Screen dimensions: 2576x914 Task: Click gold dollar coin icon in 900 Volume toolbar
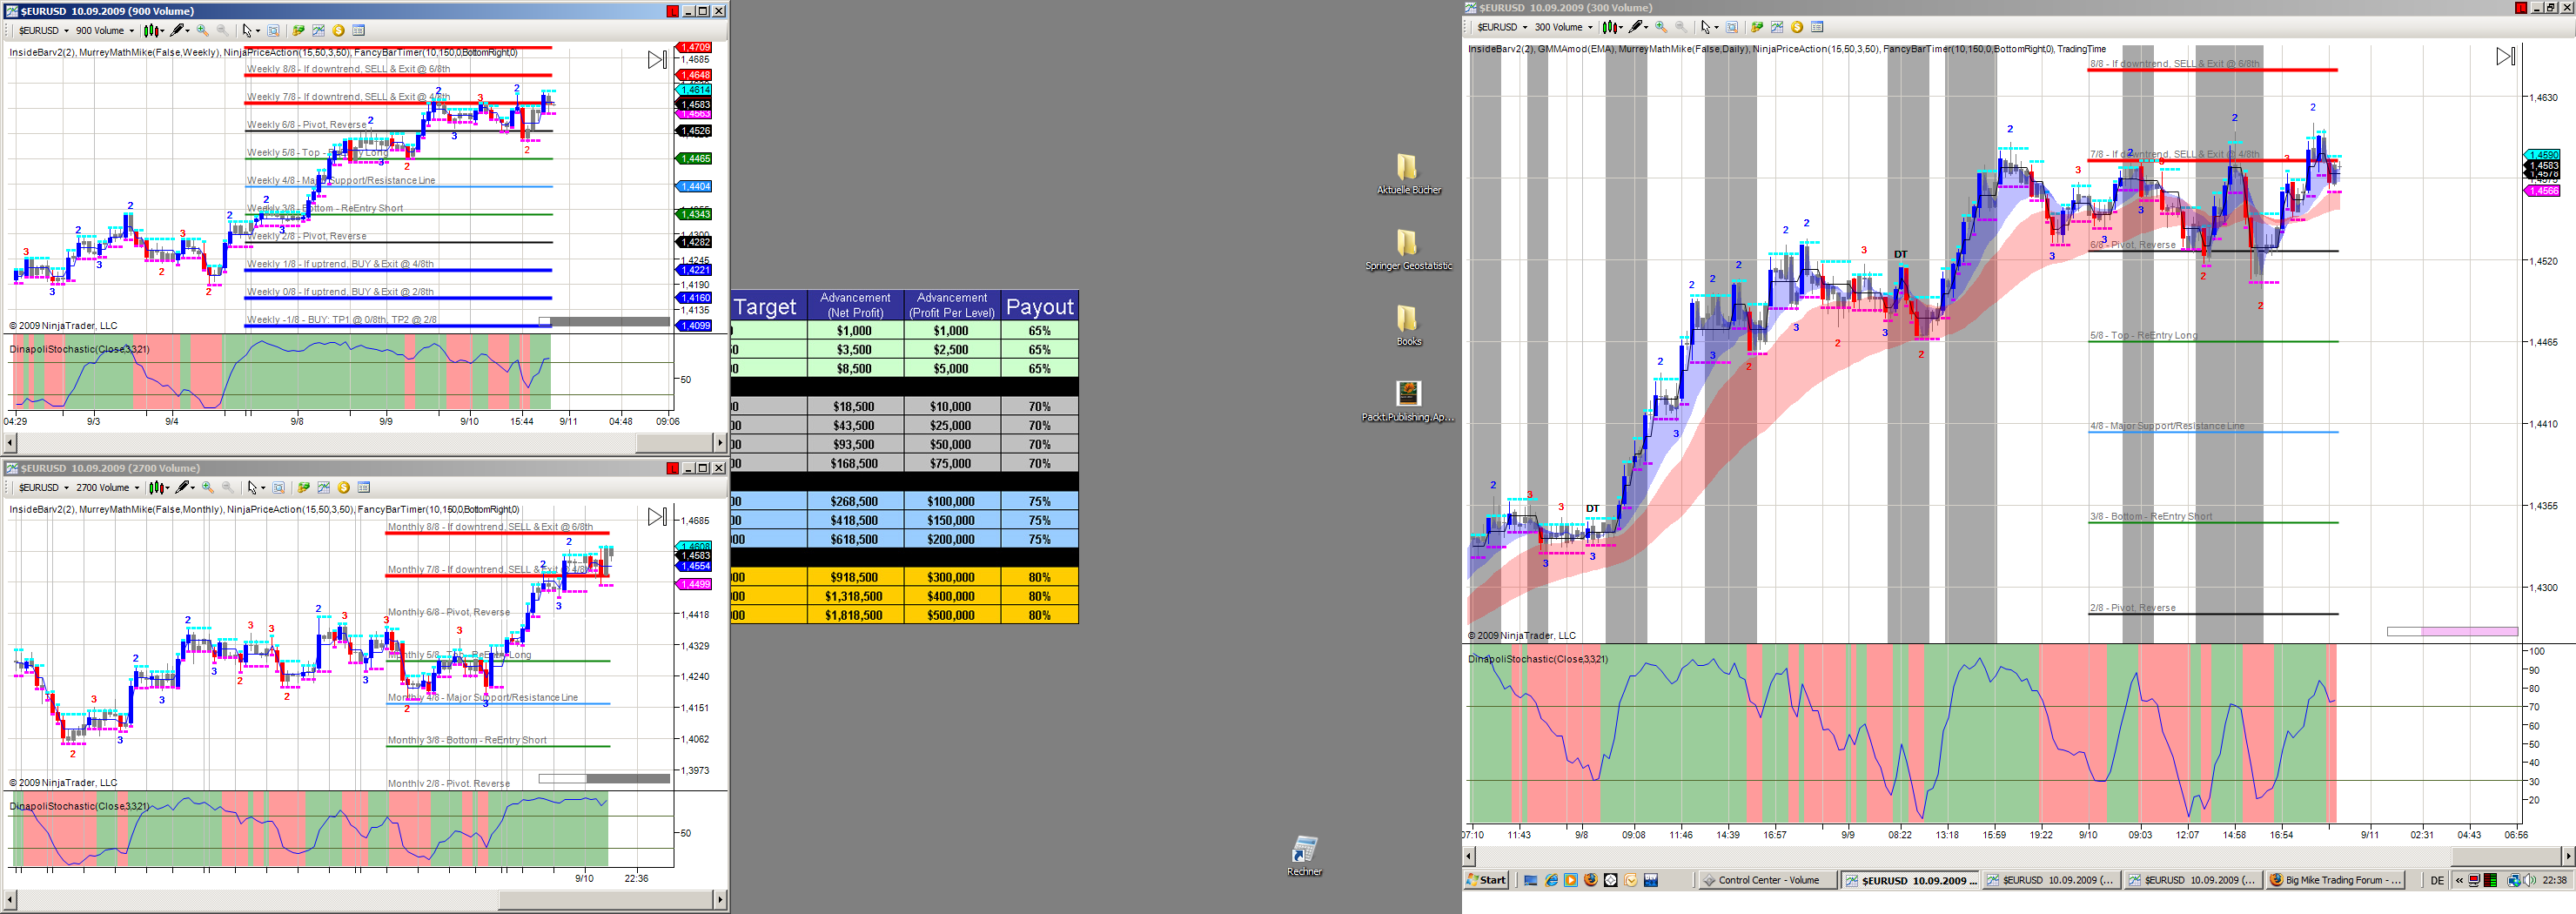click(x=338, y=31)
